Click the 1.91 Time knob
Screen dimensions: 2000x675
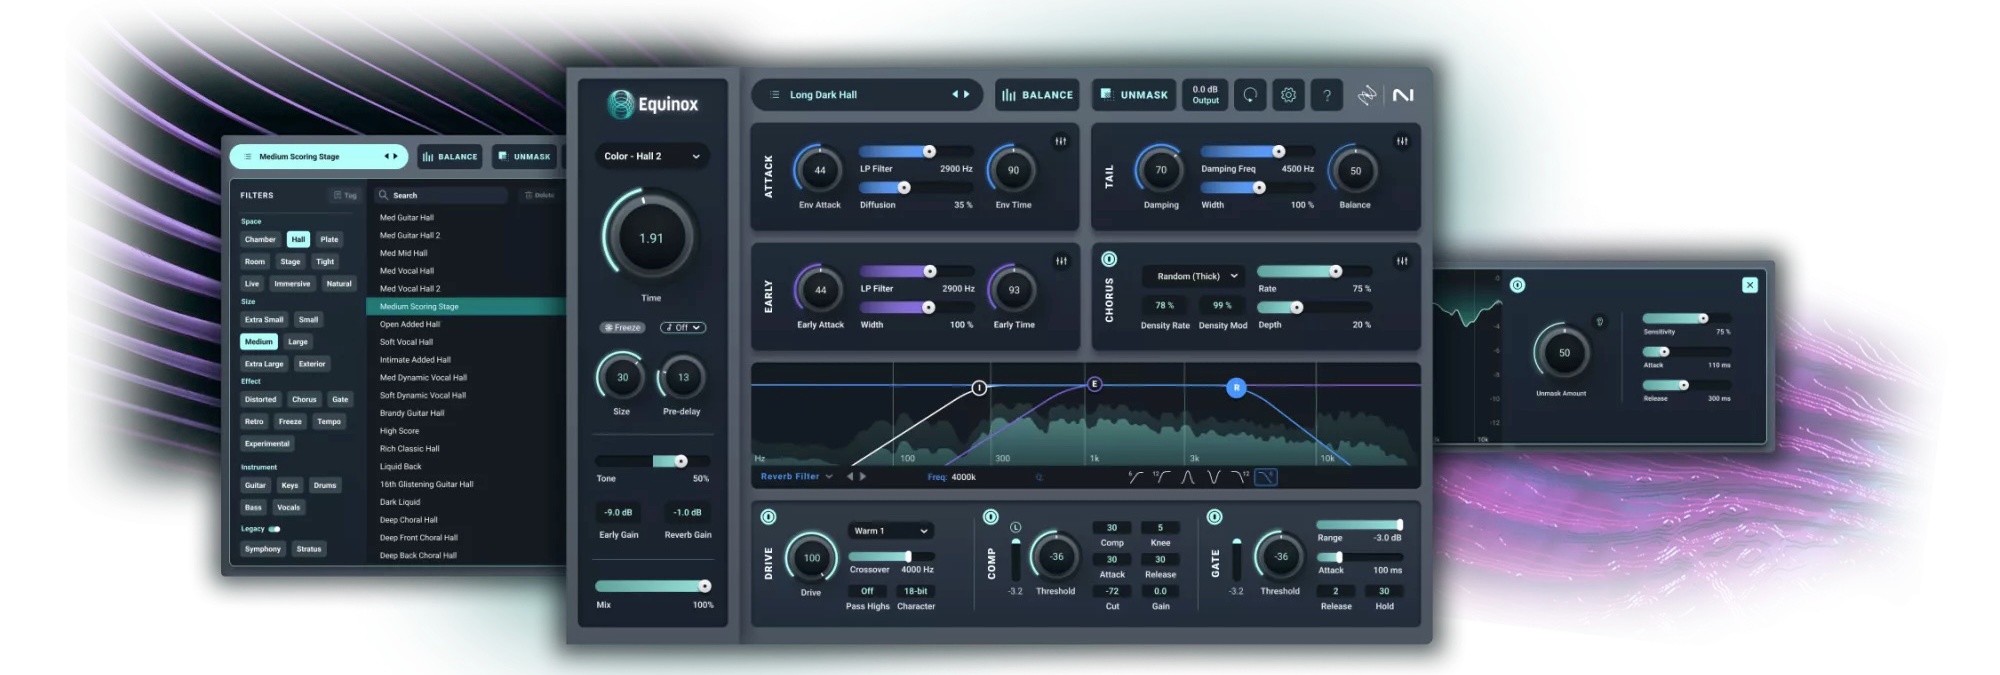pyautogui.click(x=651, y=238)
